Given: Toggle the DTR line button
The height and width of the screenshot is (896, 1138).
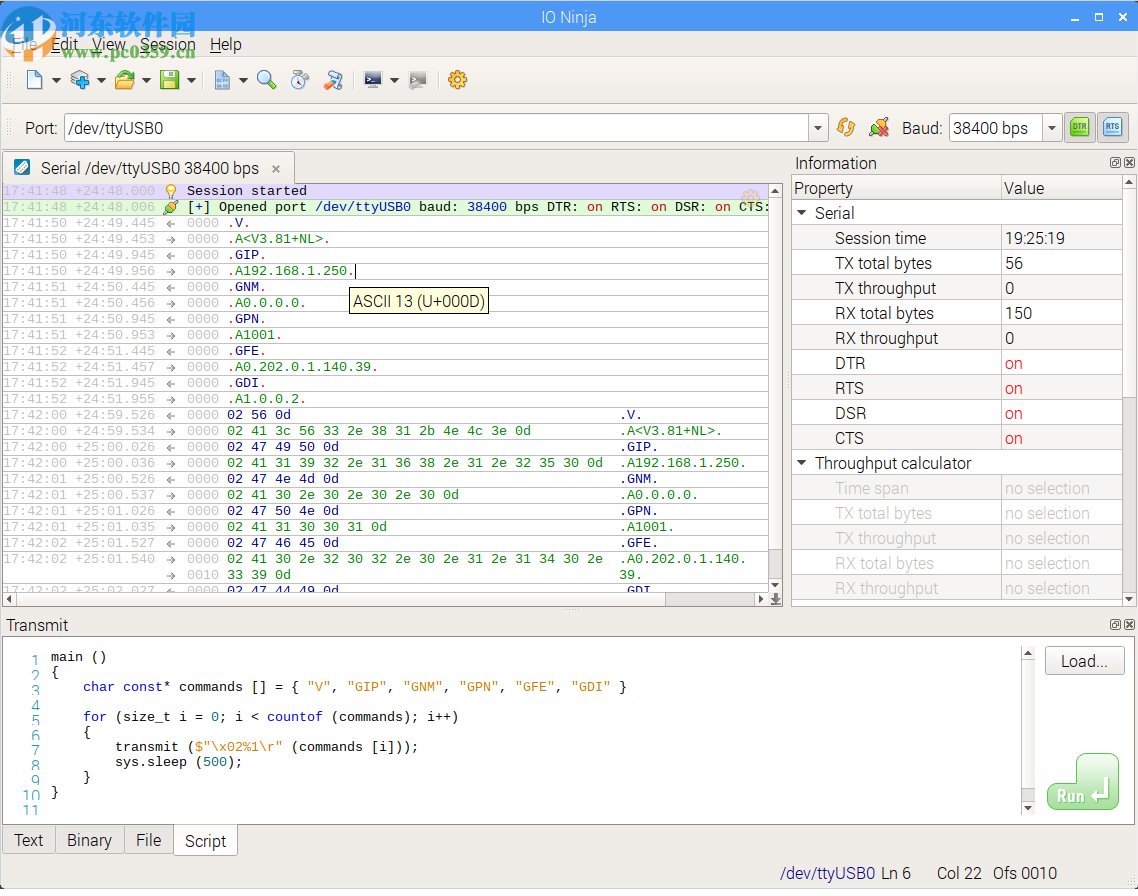Looking at the screenshot, I should 1079,127.
